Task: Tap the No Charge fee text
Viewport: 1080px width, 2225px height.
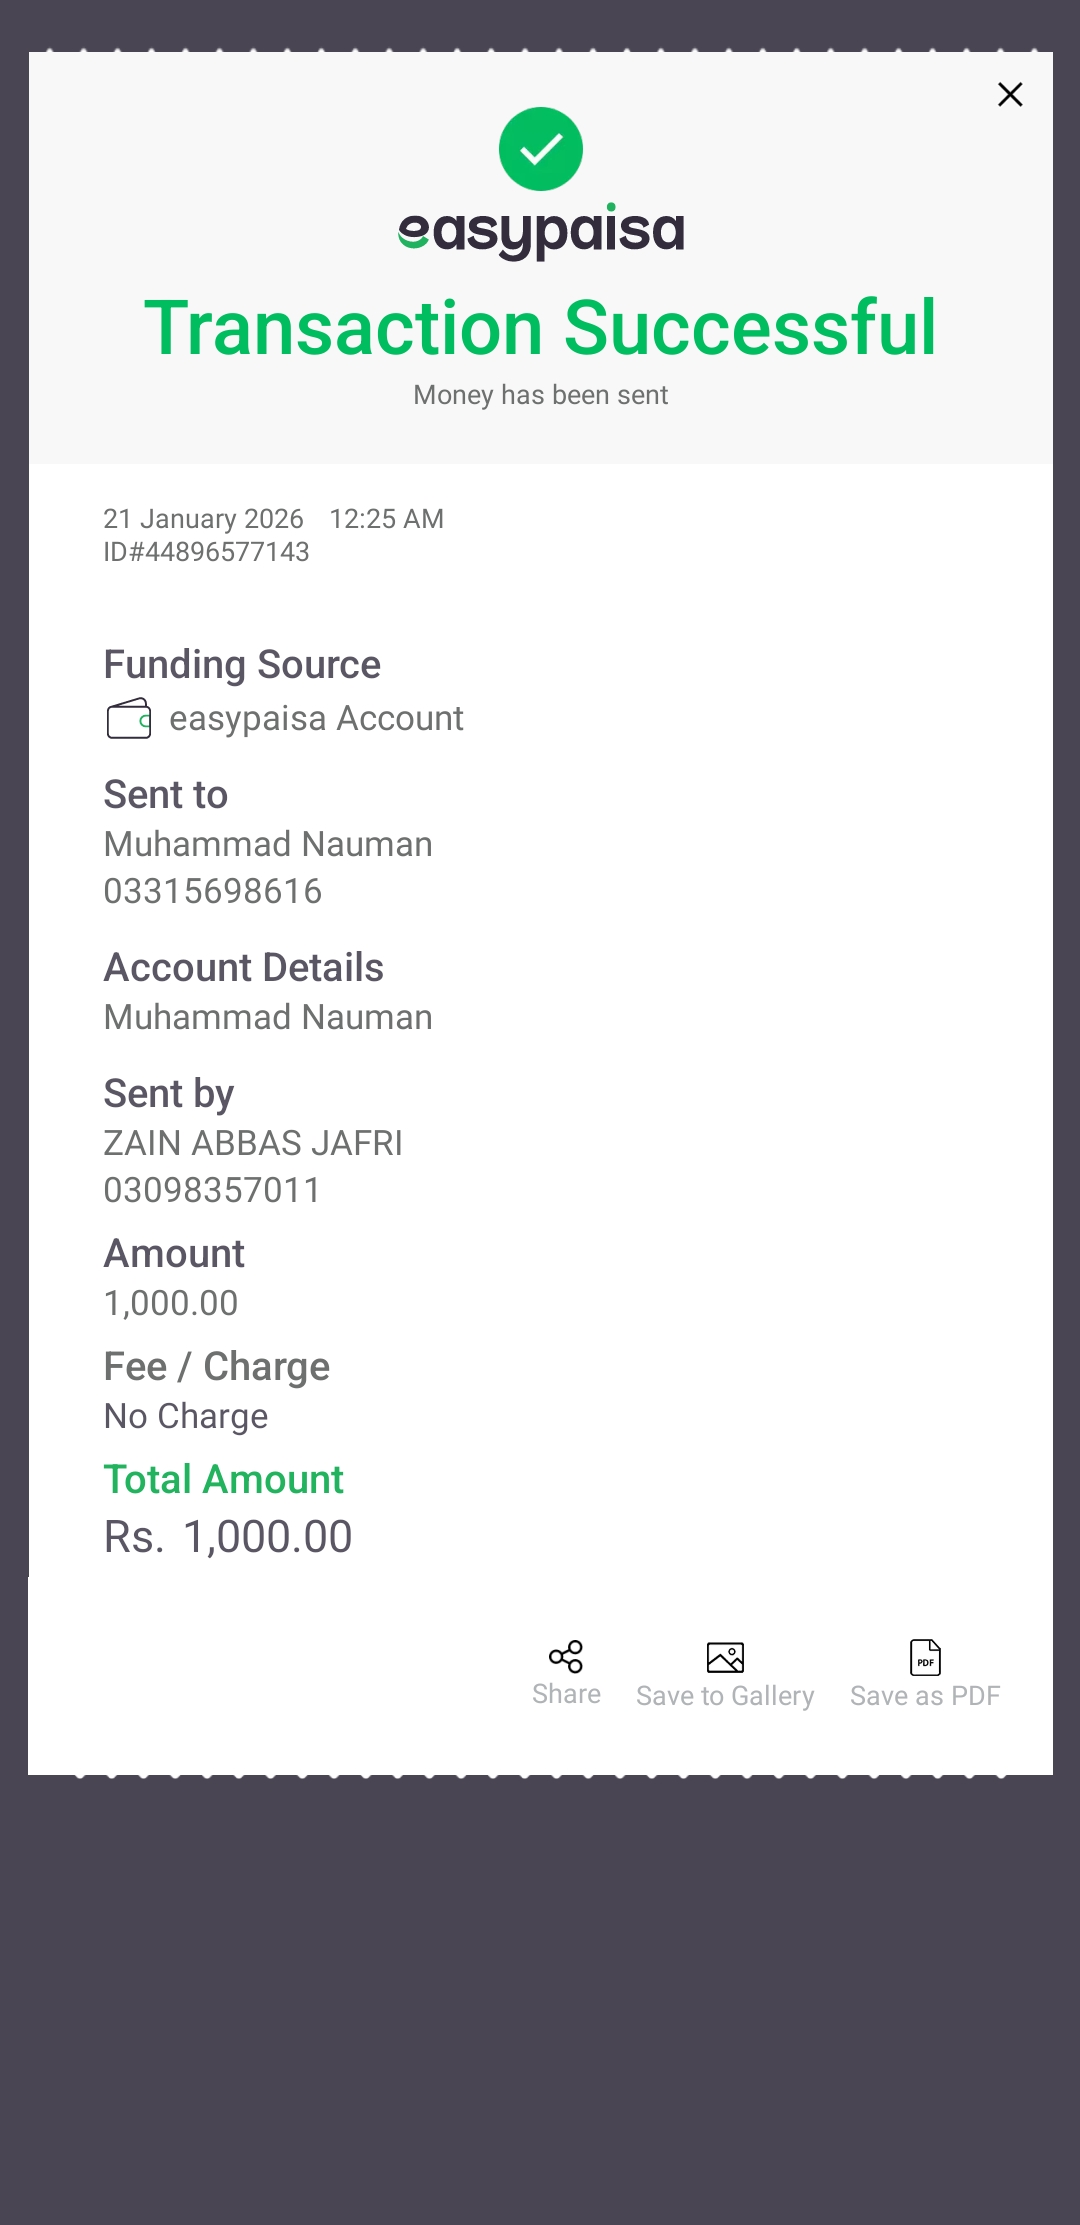Action: 186,1416
